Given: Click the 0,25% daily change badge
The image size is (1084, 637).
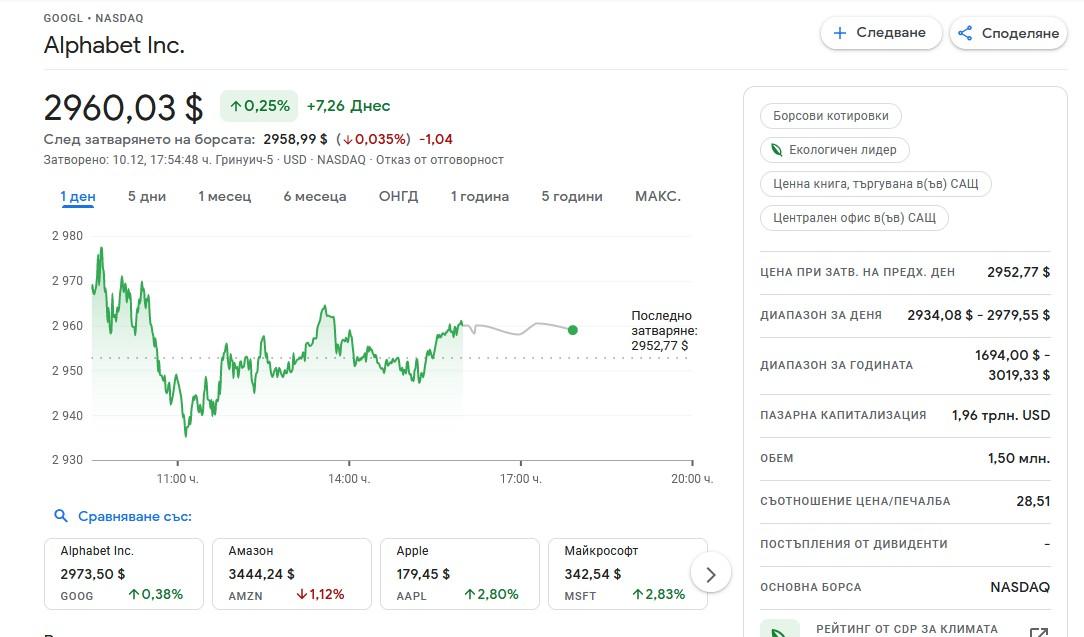Looking at the screenshot, I should 259,106.
